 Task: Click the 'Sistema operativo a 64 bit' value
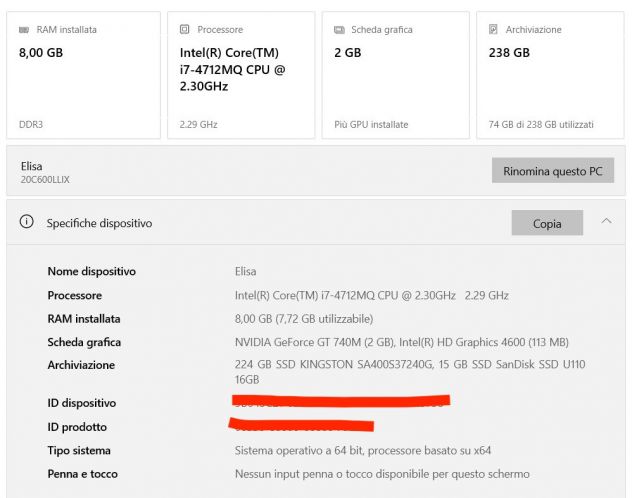click(x=363, y=450)
